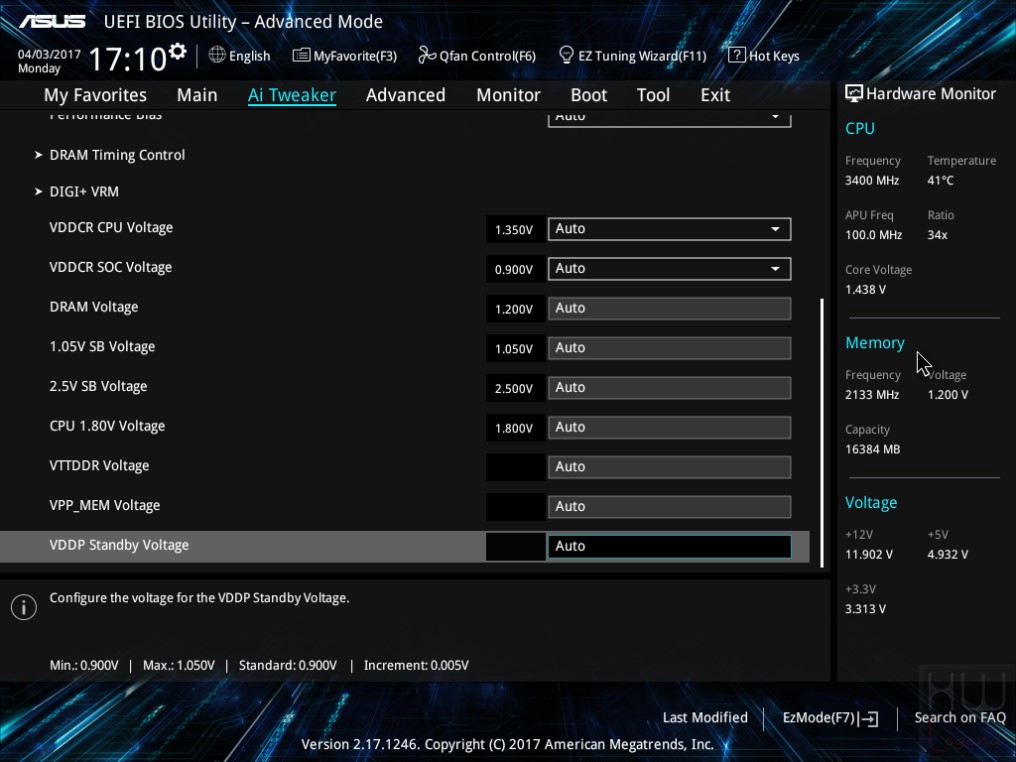The height and width of the screenshot is (762, 1016).
Task: Click the settings list scrollbar
Action: click(822, 433)
